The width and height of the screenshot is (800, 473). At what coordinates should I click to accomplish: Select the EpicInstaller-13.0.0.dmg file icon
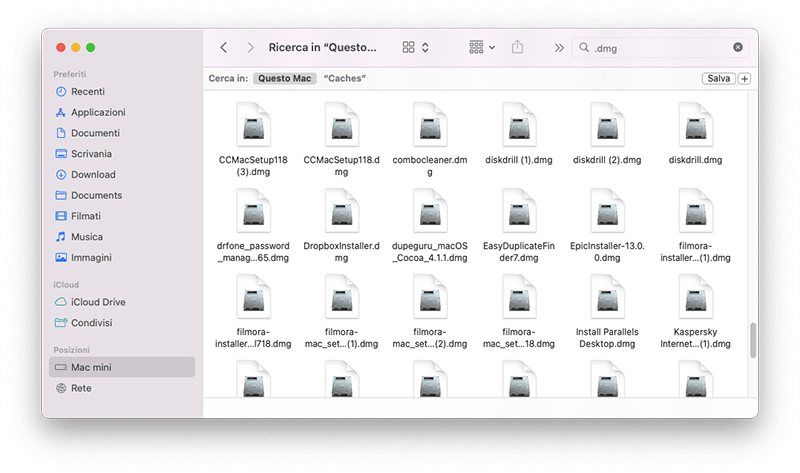pyautogui.click(x=607, y=211)
